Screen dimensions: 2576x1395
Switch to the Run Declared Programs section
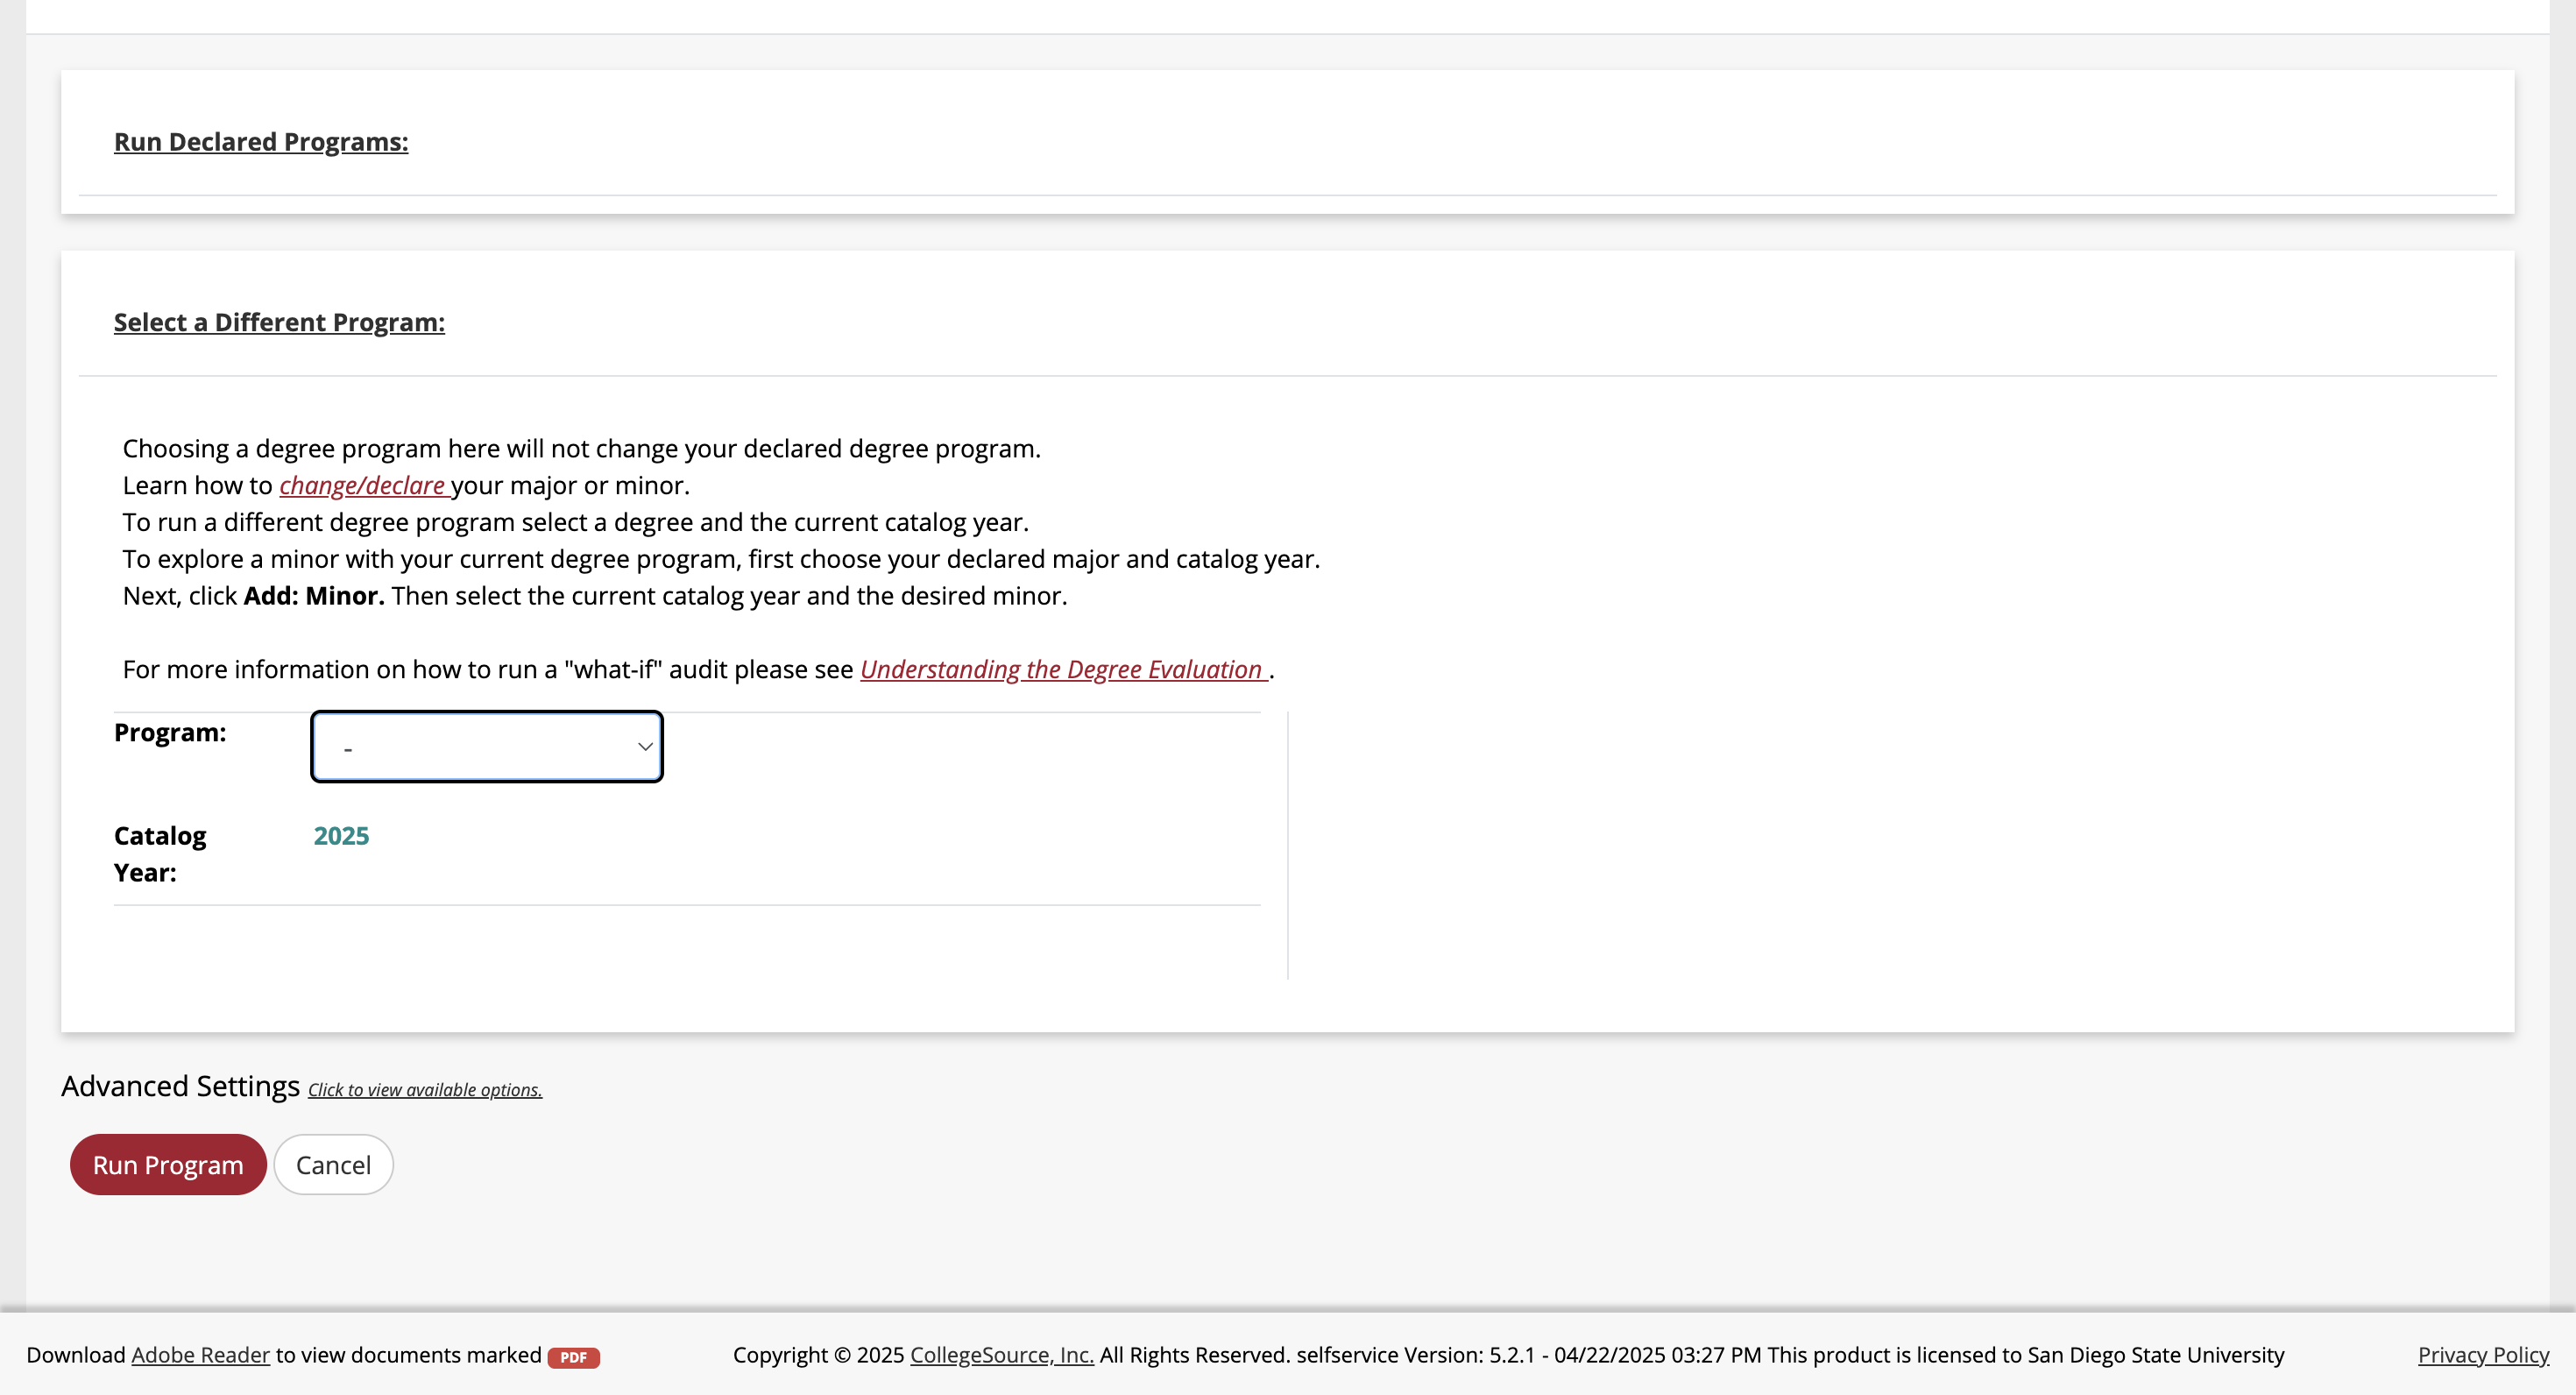pyautogui.click(x=261, y=141)
